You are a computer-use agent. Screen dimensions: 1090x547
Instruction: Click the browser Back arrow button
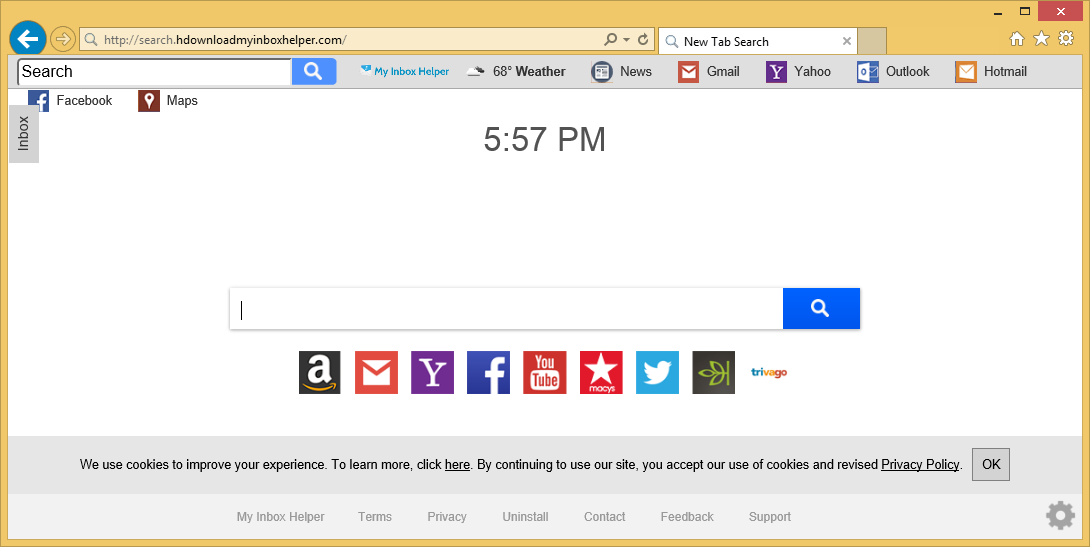[x=28, y=39]
